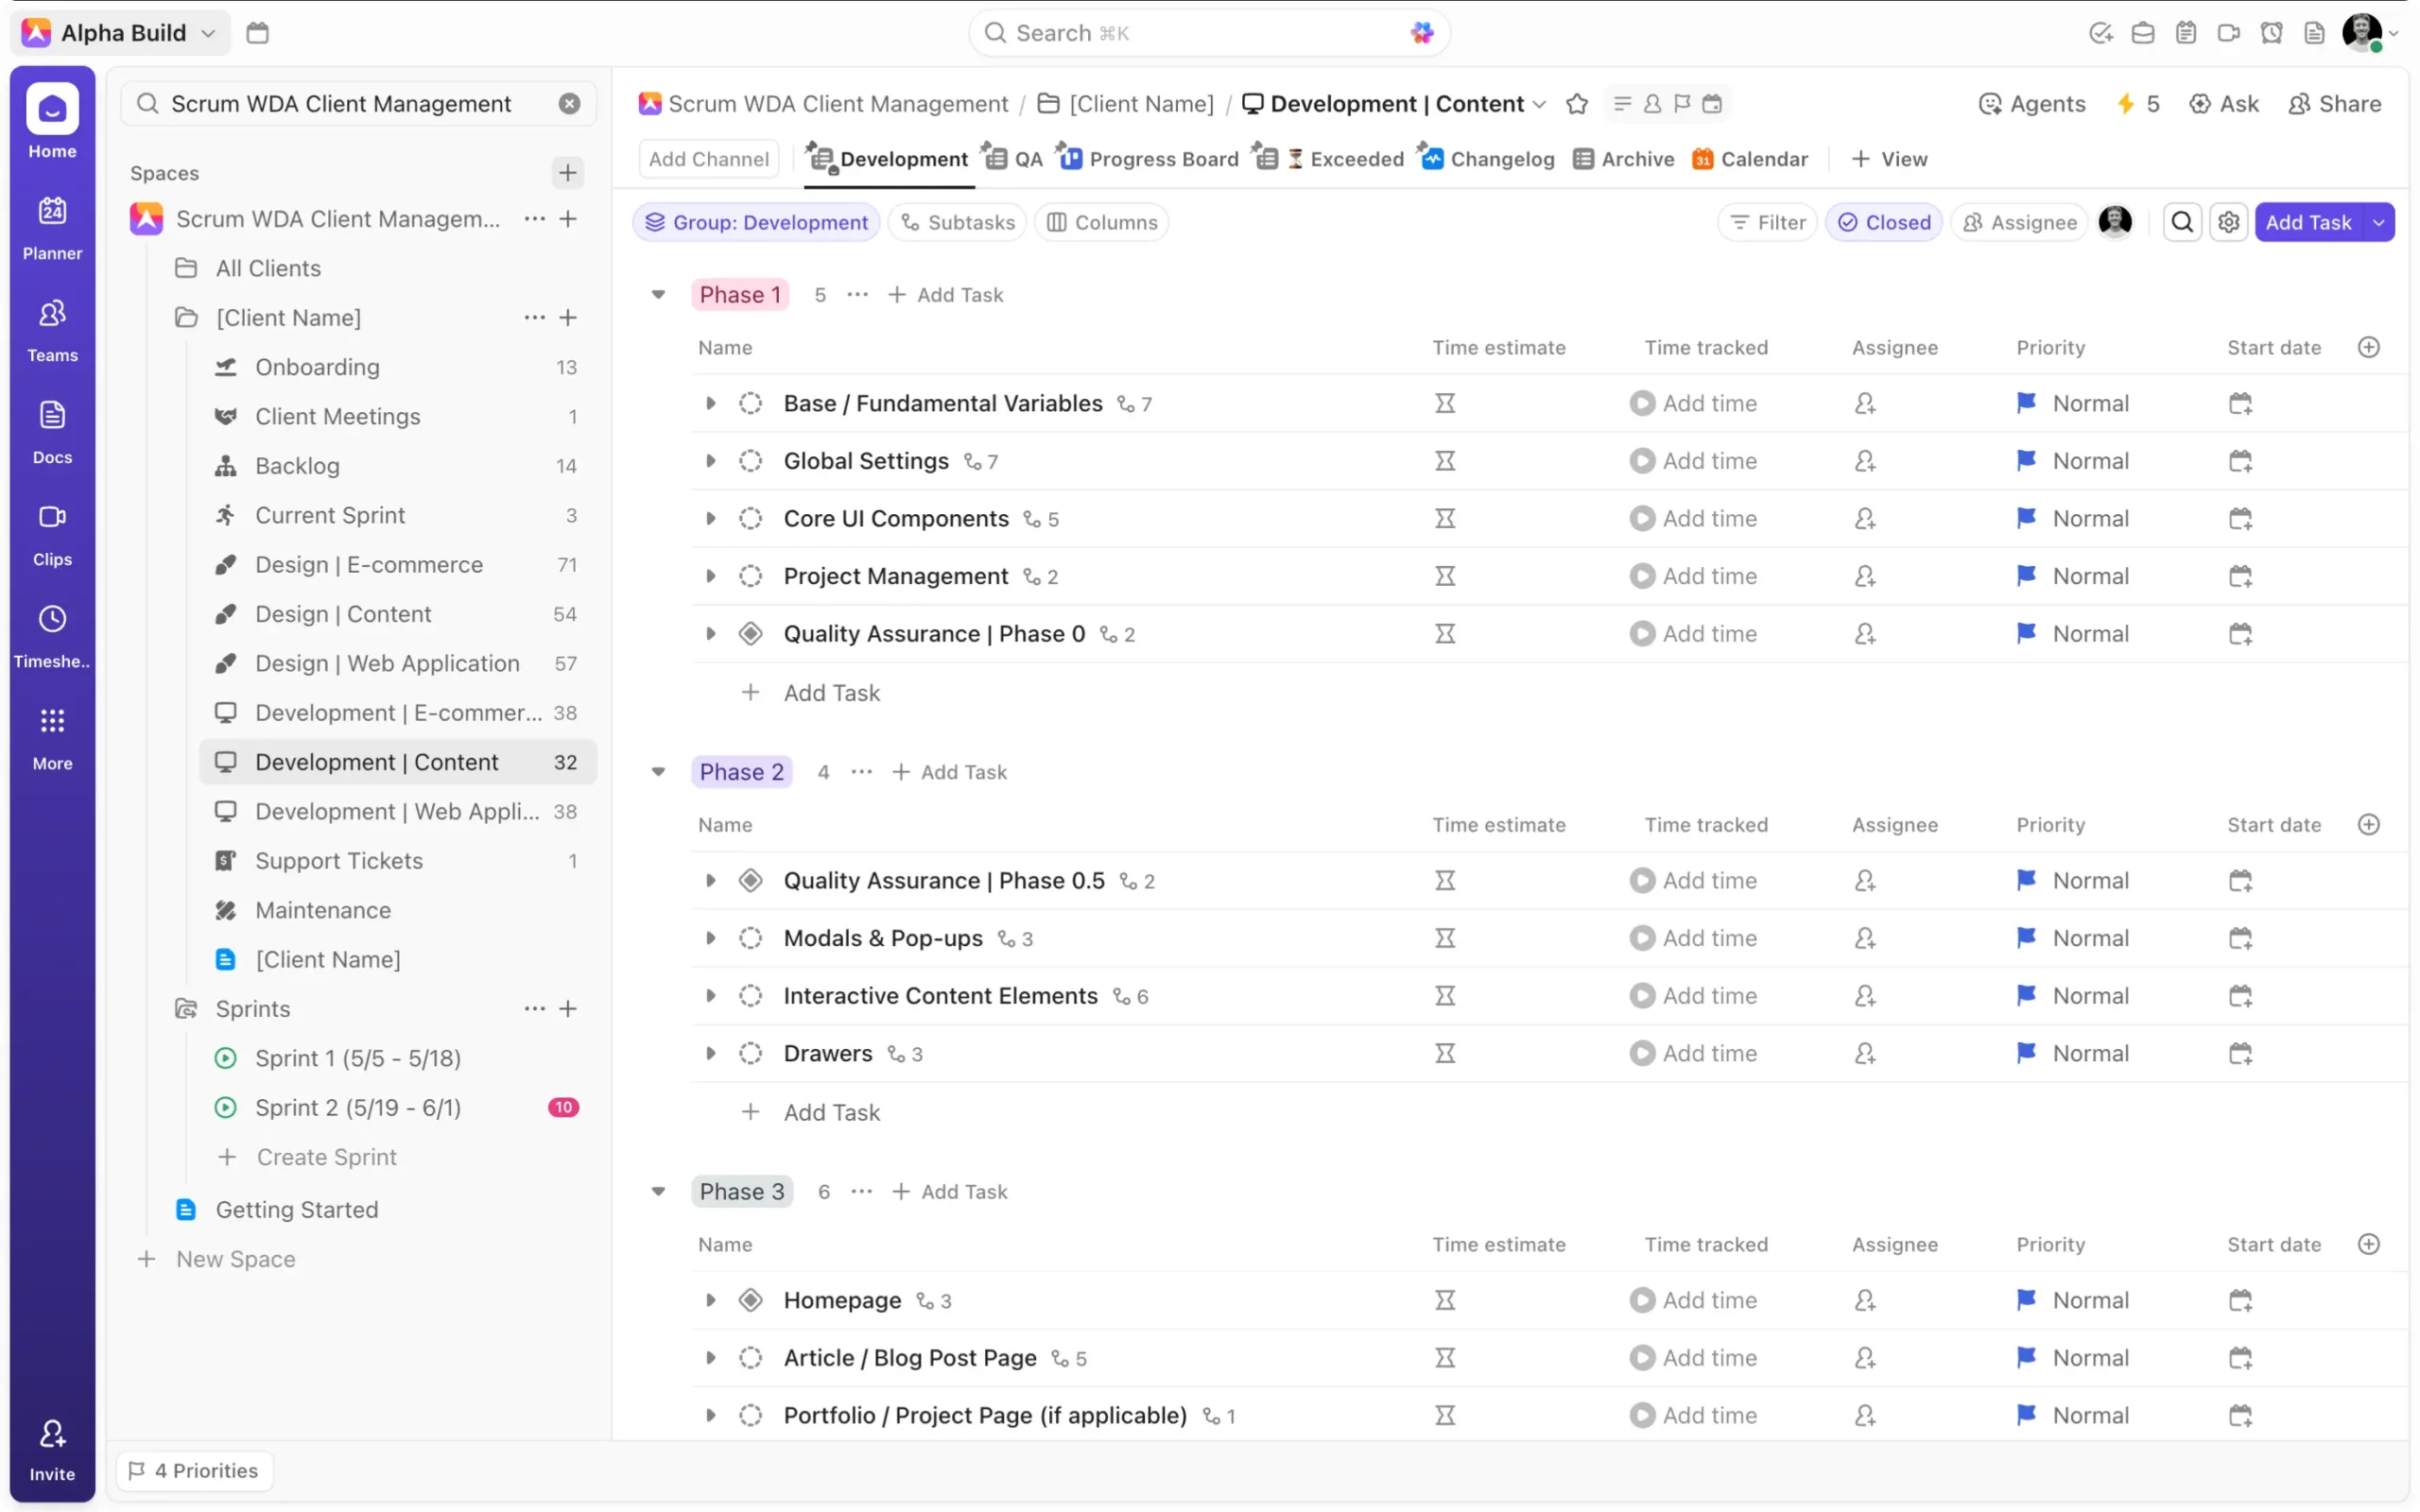The image size is (2420, 1512).
Task: Expand subtasks of Modals & Pop-ups
Action: (710, 938)
